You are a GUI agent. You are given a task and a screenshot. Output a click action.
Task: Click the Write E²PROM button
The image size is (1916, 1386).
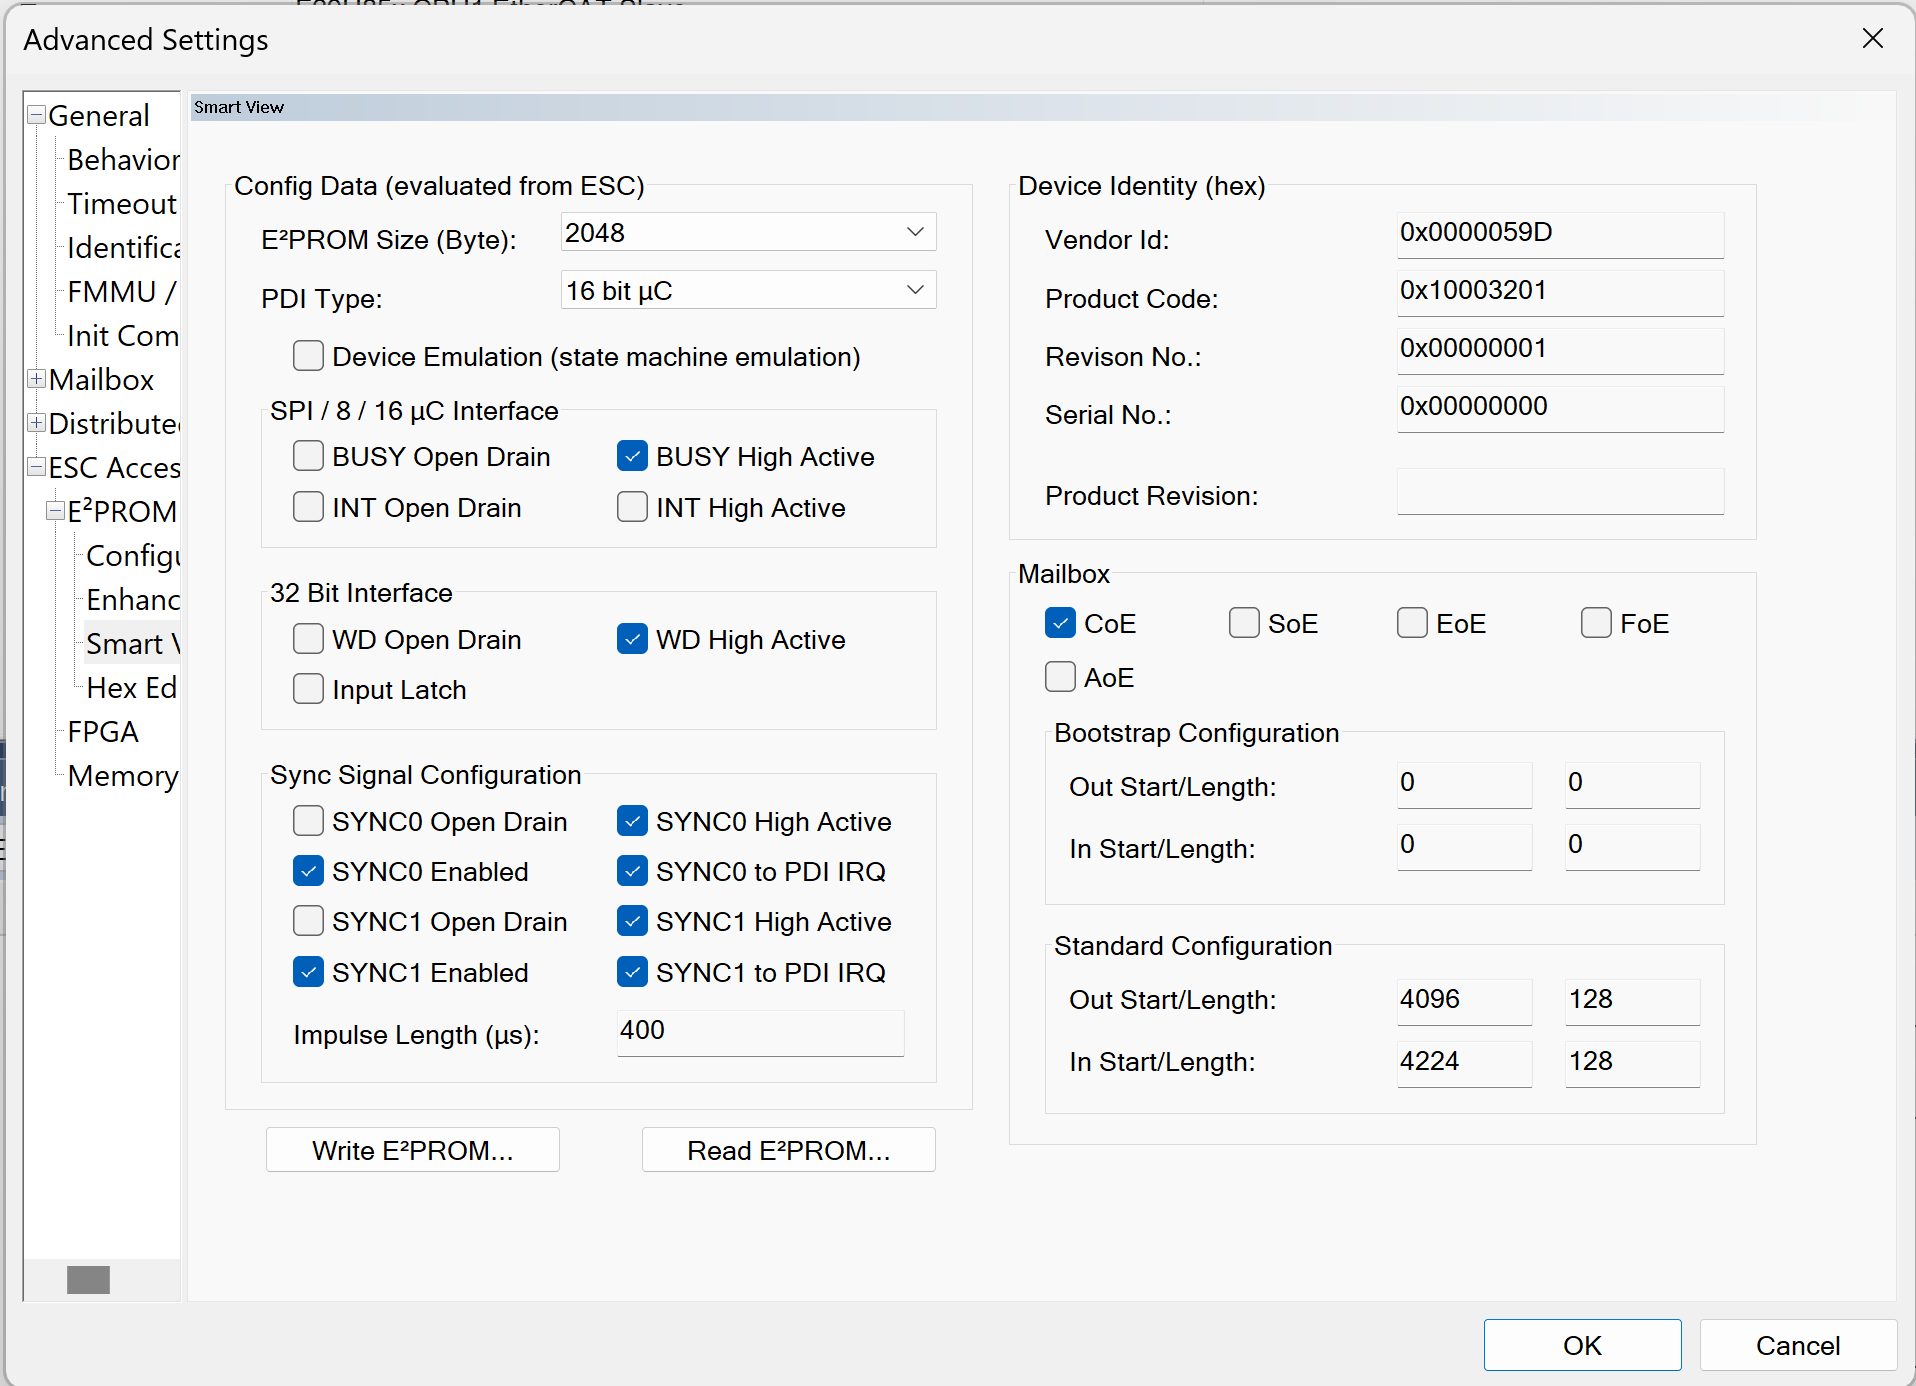[412, 1150]
